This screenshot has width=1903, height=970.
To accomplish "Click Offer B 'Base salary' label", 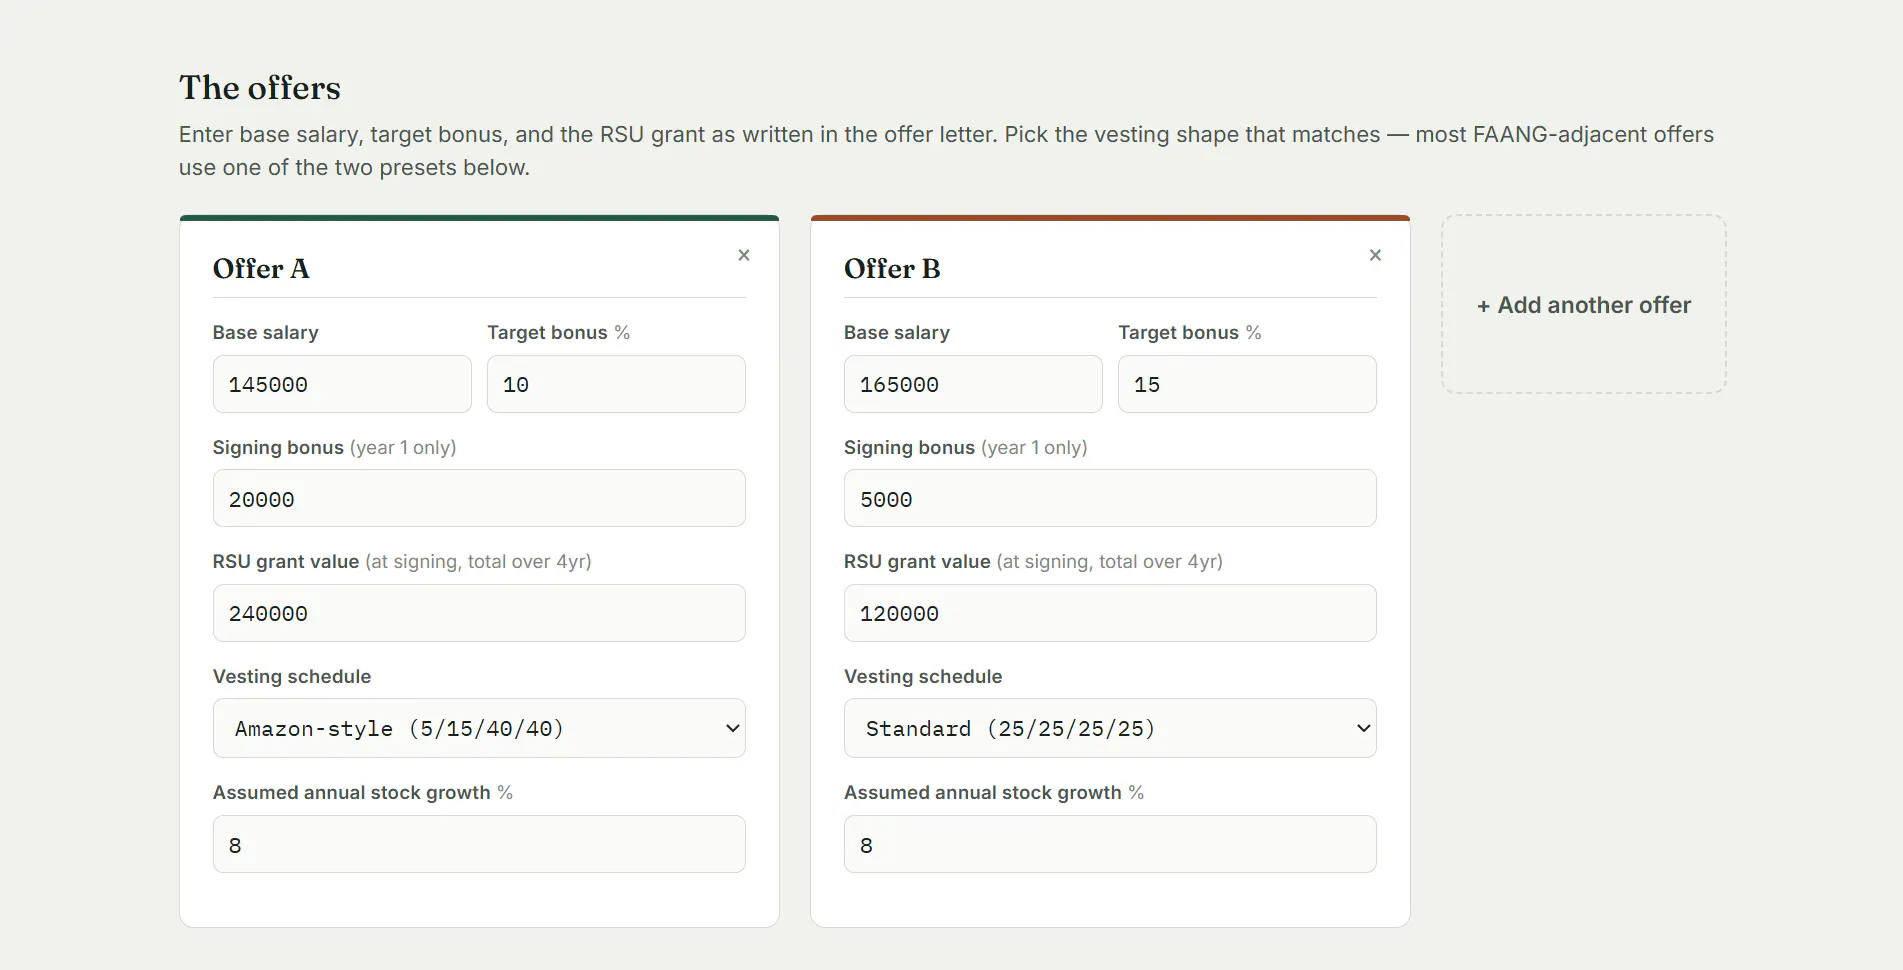I will point(897,332).
